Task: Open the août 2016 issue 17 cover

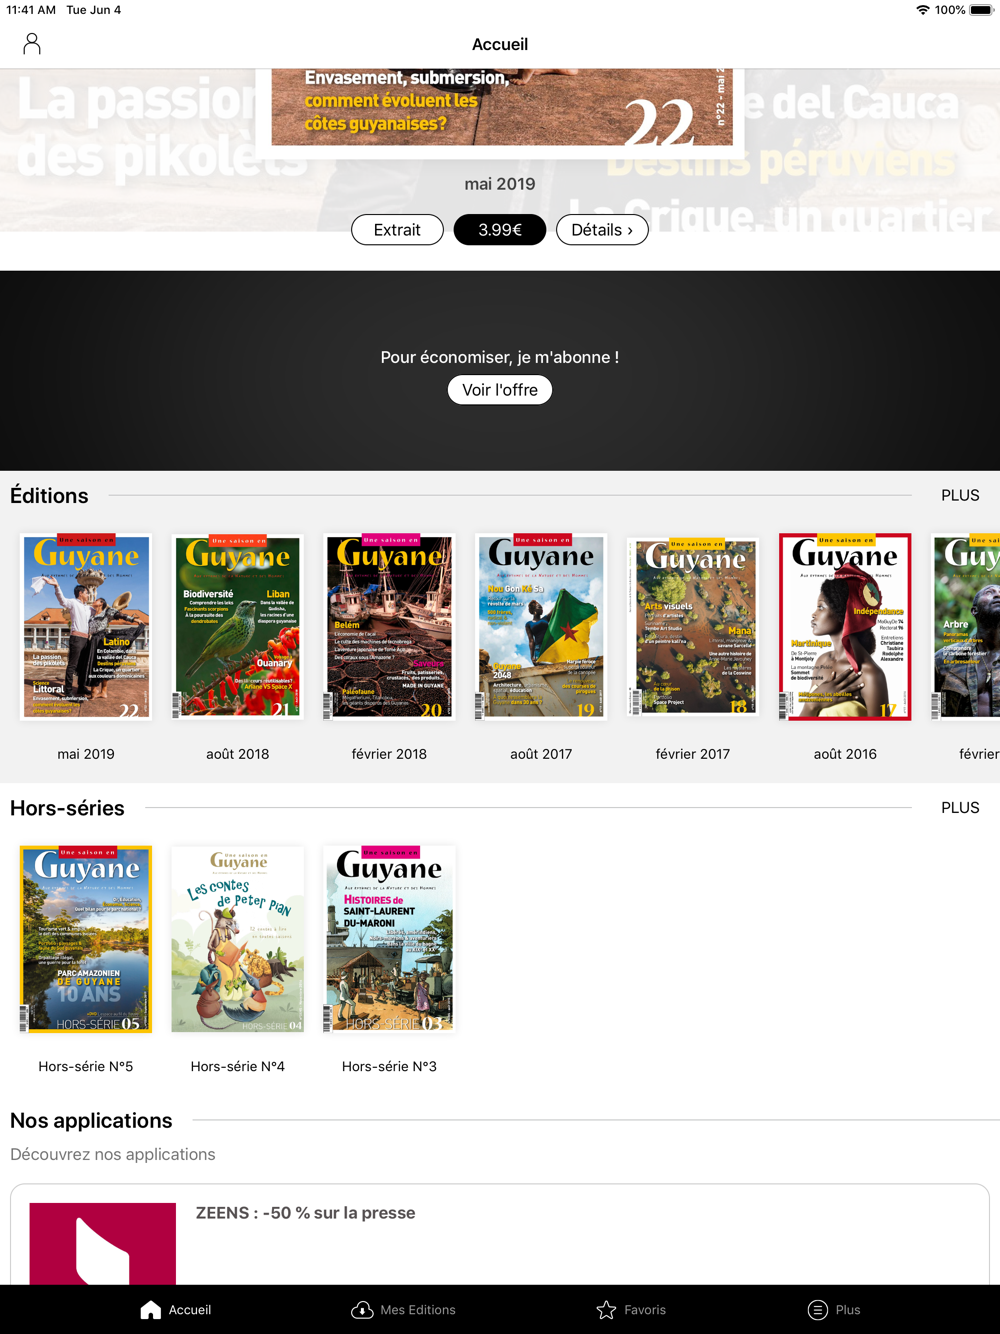Action: pyautogui.click(x=845, y=627)
